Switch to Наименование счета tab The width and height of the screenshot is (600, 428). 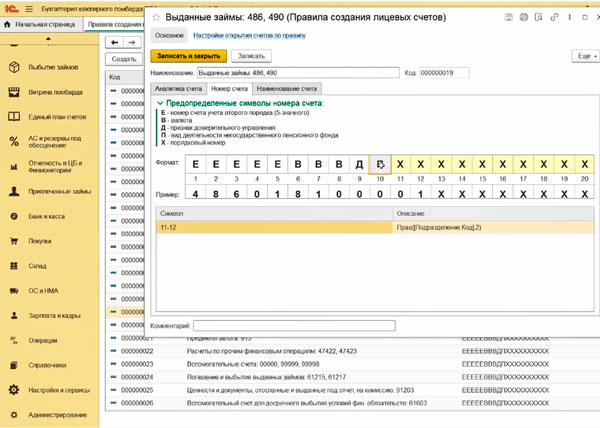click(286, 89)
